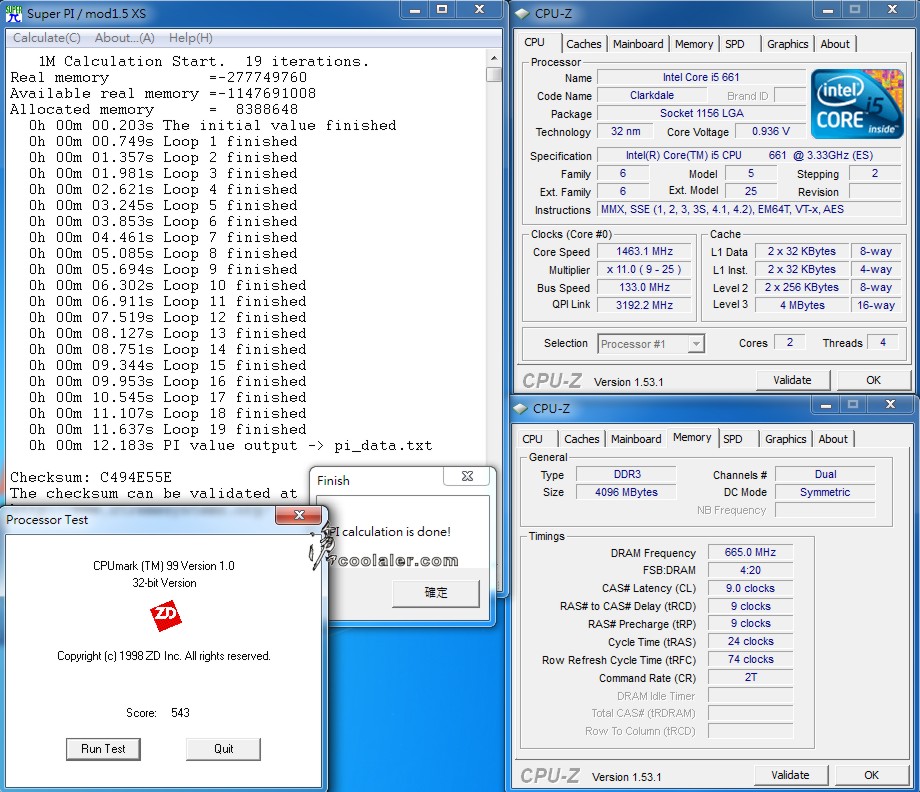Switch to Mainboard tab in top CPU-Z
The width and height of the screenshot is (920, 792).
(638, 44)
